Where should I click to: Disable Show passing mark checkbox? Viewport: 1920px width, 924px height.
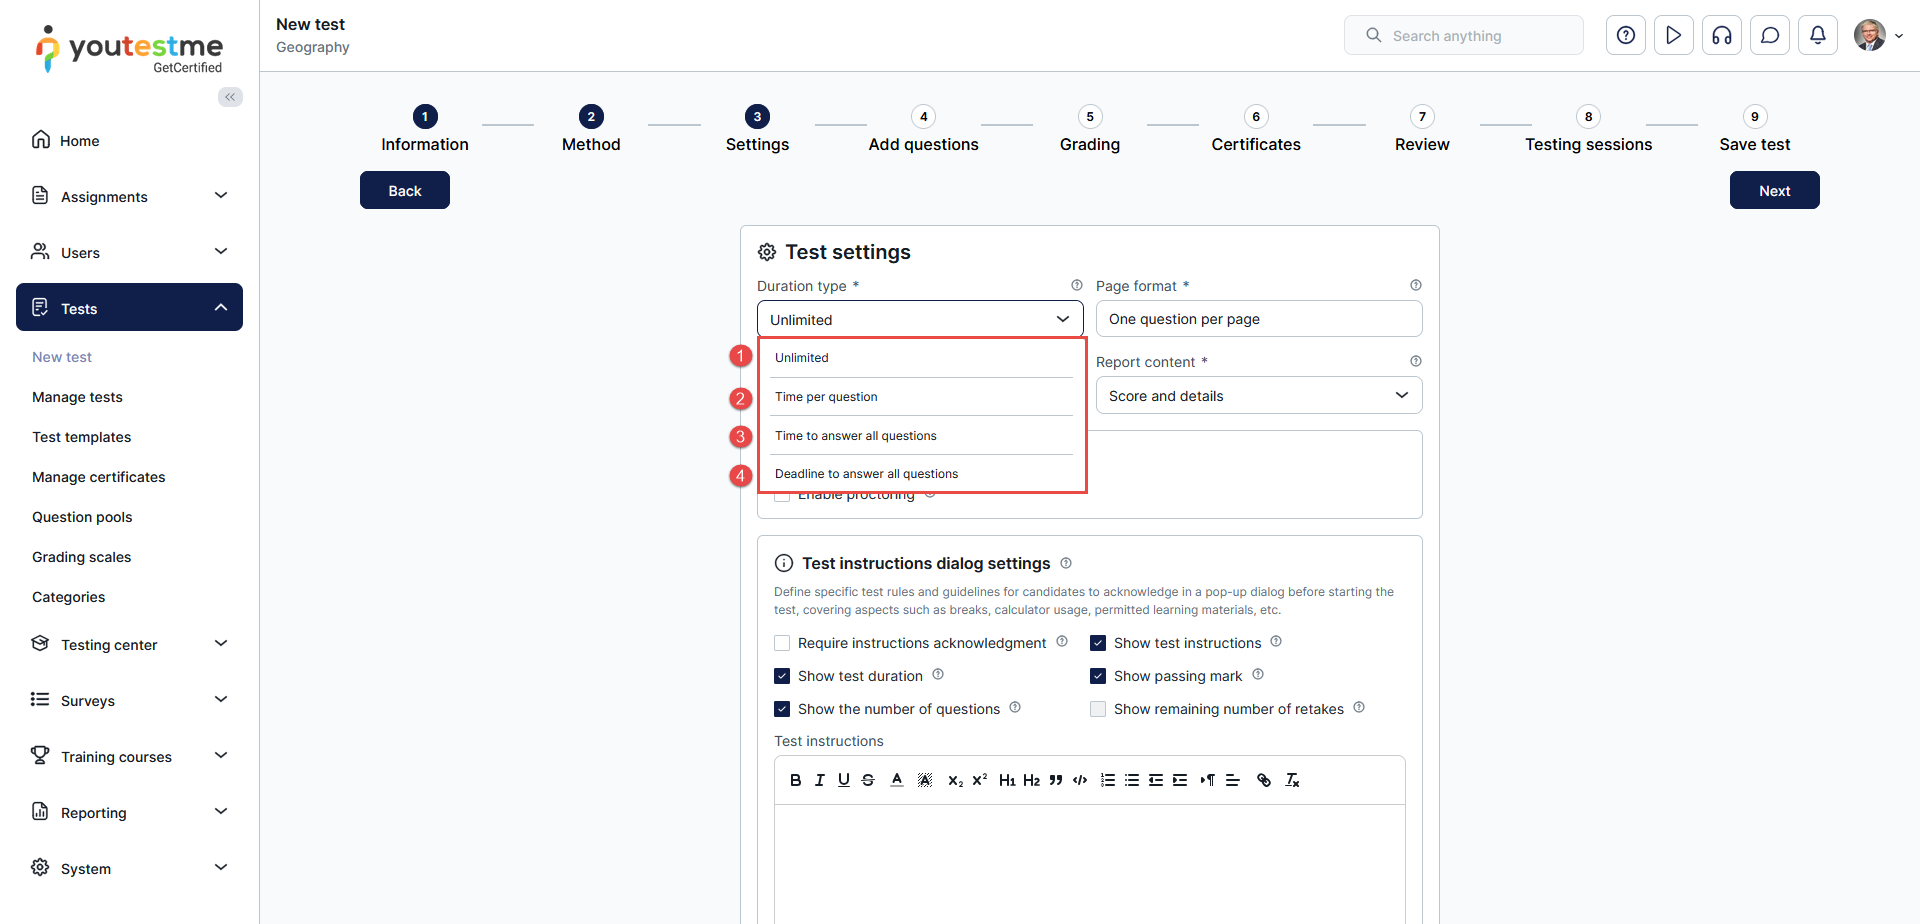1098,676
